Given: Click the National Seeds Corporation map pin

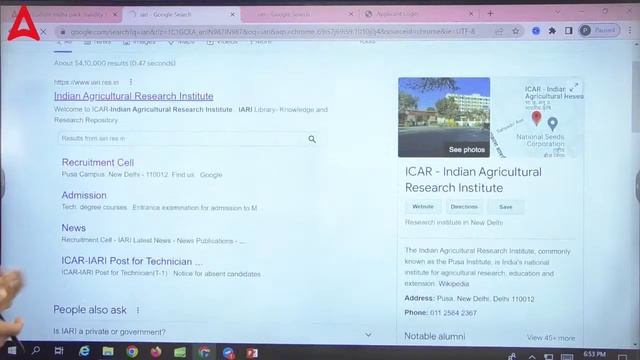Looking at the screenshot, I should tap(553, 124).
